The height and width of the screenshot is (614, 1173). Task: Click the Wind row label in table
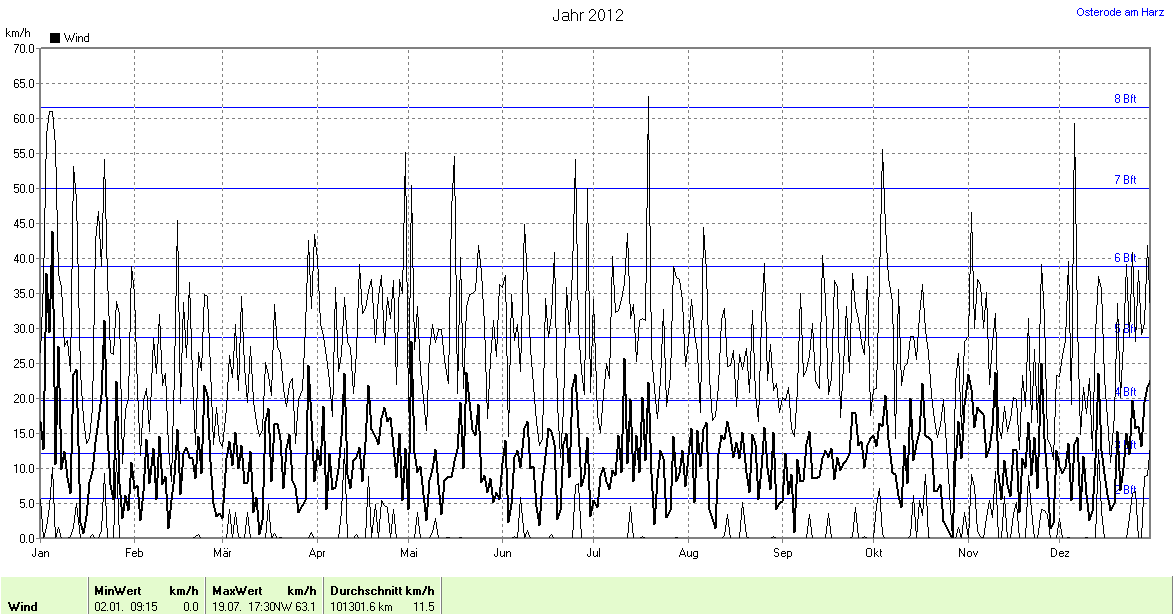coord(23,606)
